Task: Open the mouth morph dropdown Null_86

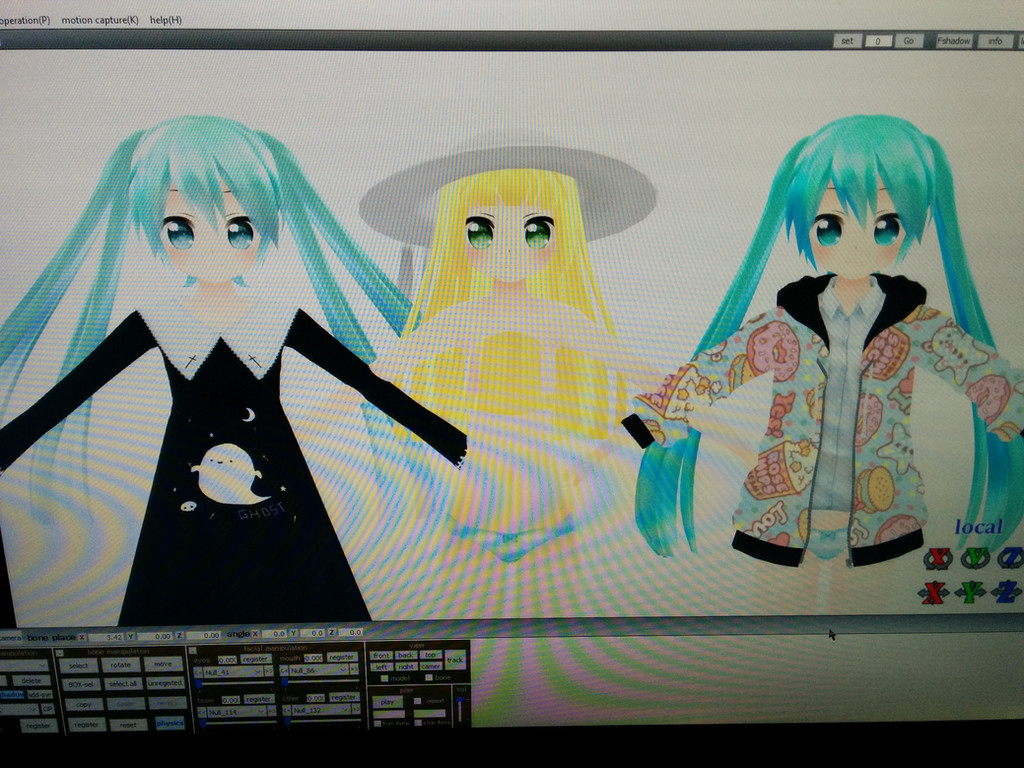Action: 319,670
